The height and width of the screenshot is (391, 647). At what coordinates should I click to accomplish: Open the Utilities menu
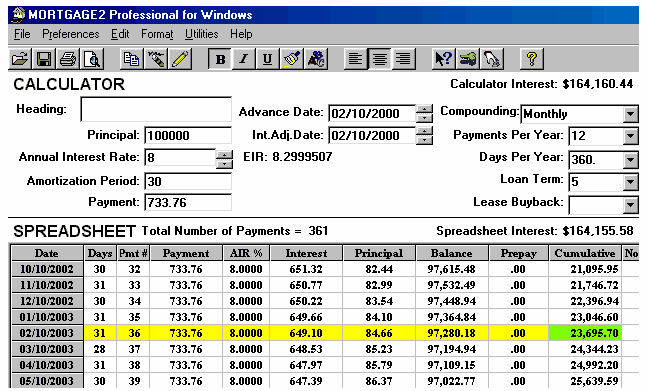[x=201, y=34]
